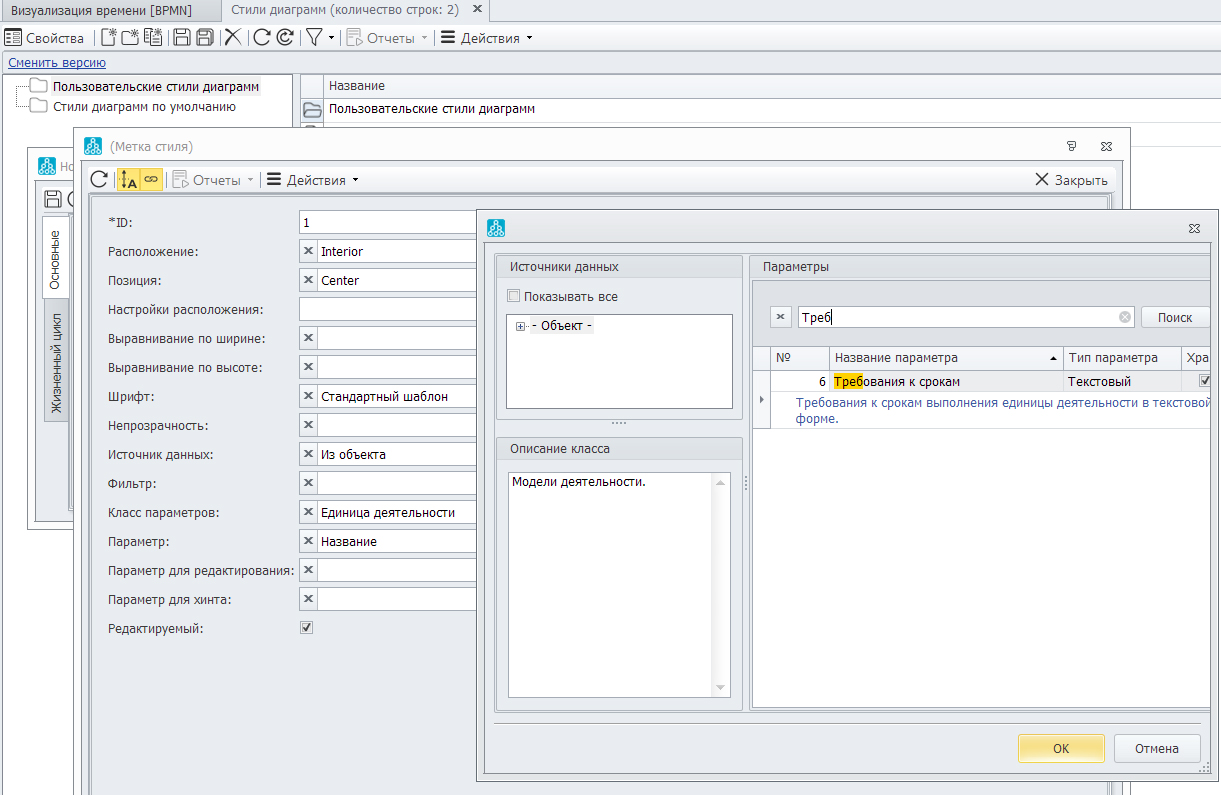Click the 'Сменить версию' link
Viewport: 1221px width, 795px height.
(57, 63)
